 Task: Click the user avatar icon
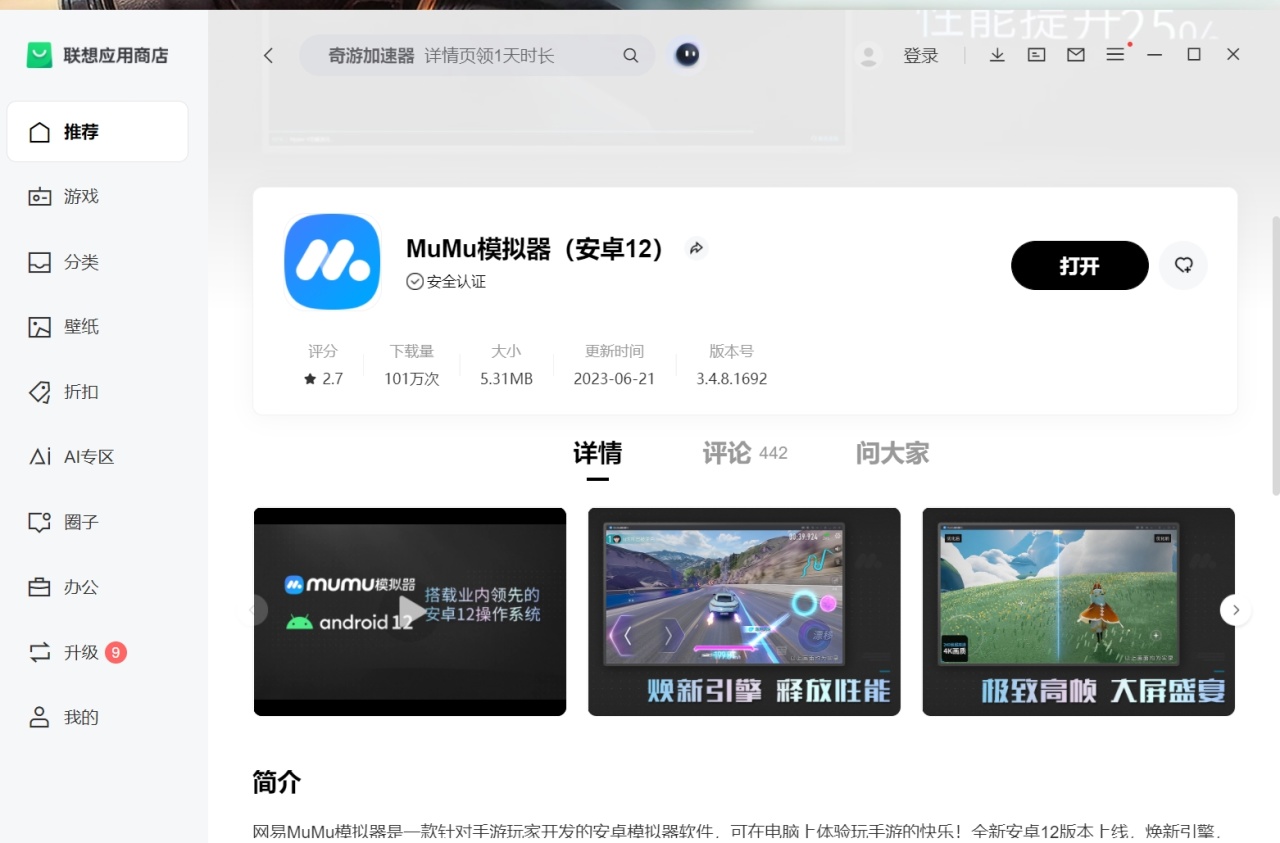(869, 56)
